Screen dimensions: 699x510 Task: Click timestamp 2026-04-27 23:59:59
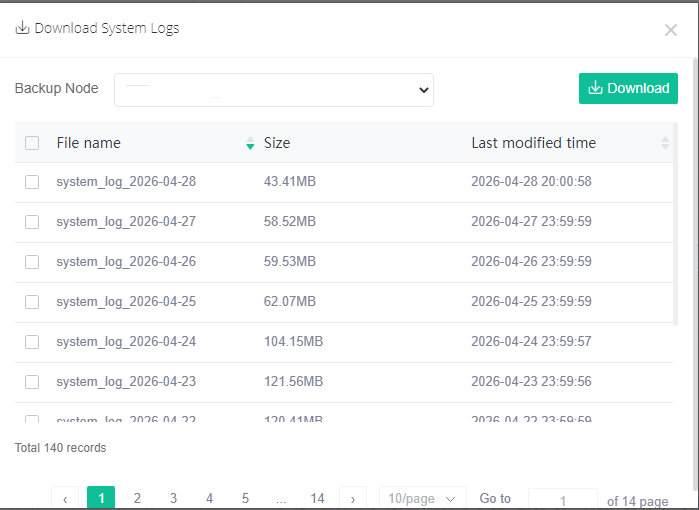[531, 222]
